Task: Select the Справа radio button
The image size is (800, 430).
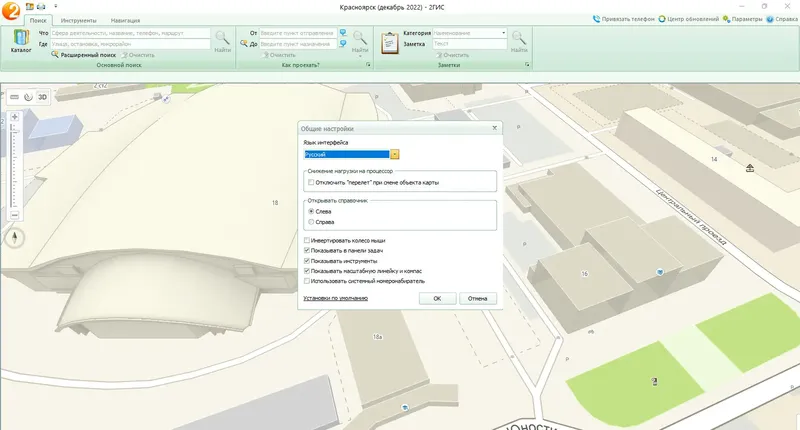Action: click(311, 222)
